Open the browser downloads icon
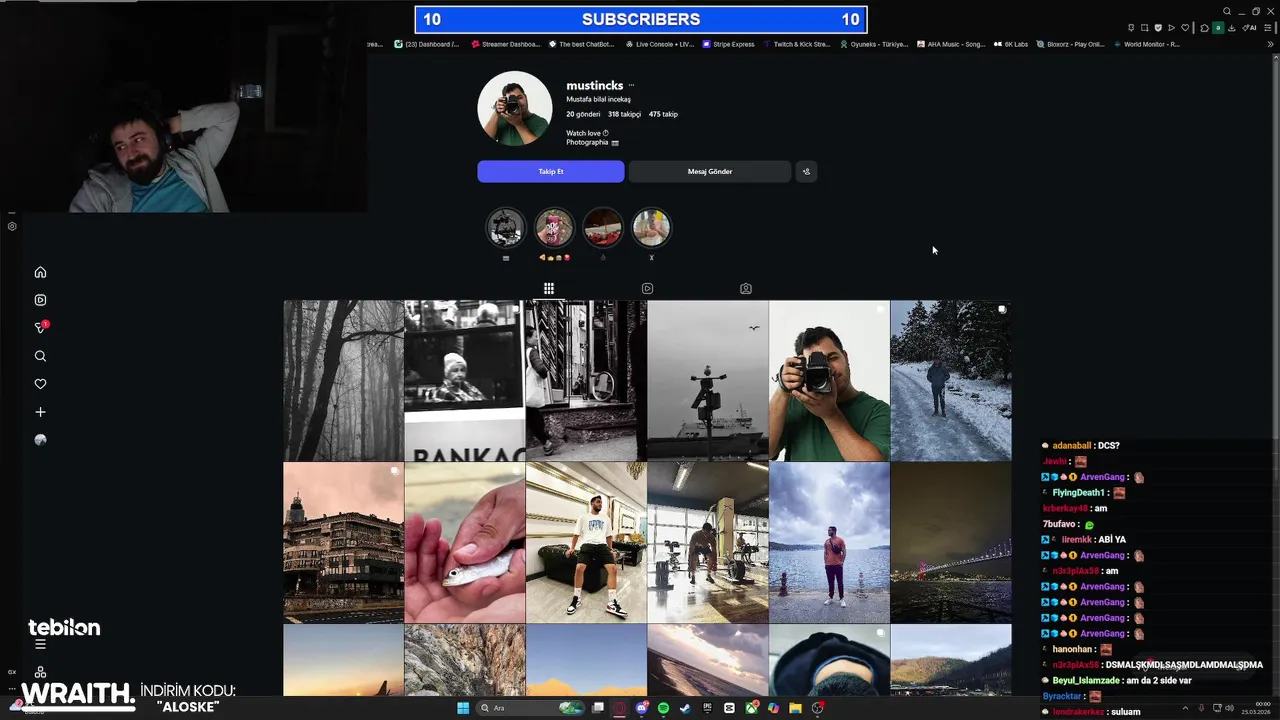 click(x=1232, y=27)
